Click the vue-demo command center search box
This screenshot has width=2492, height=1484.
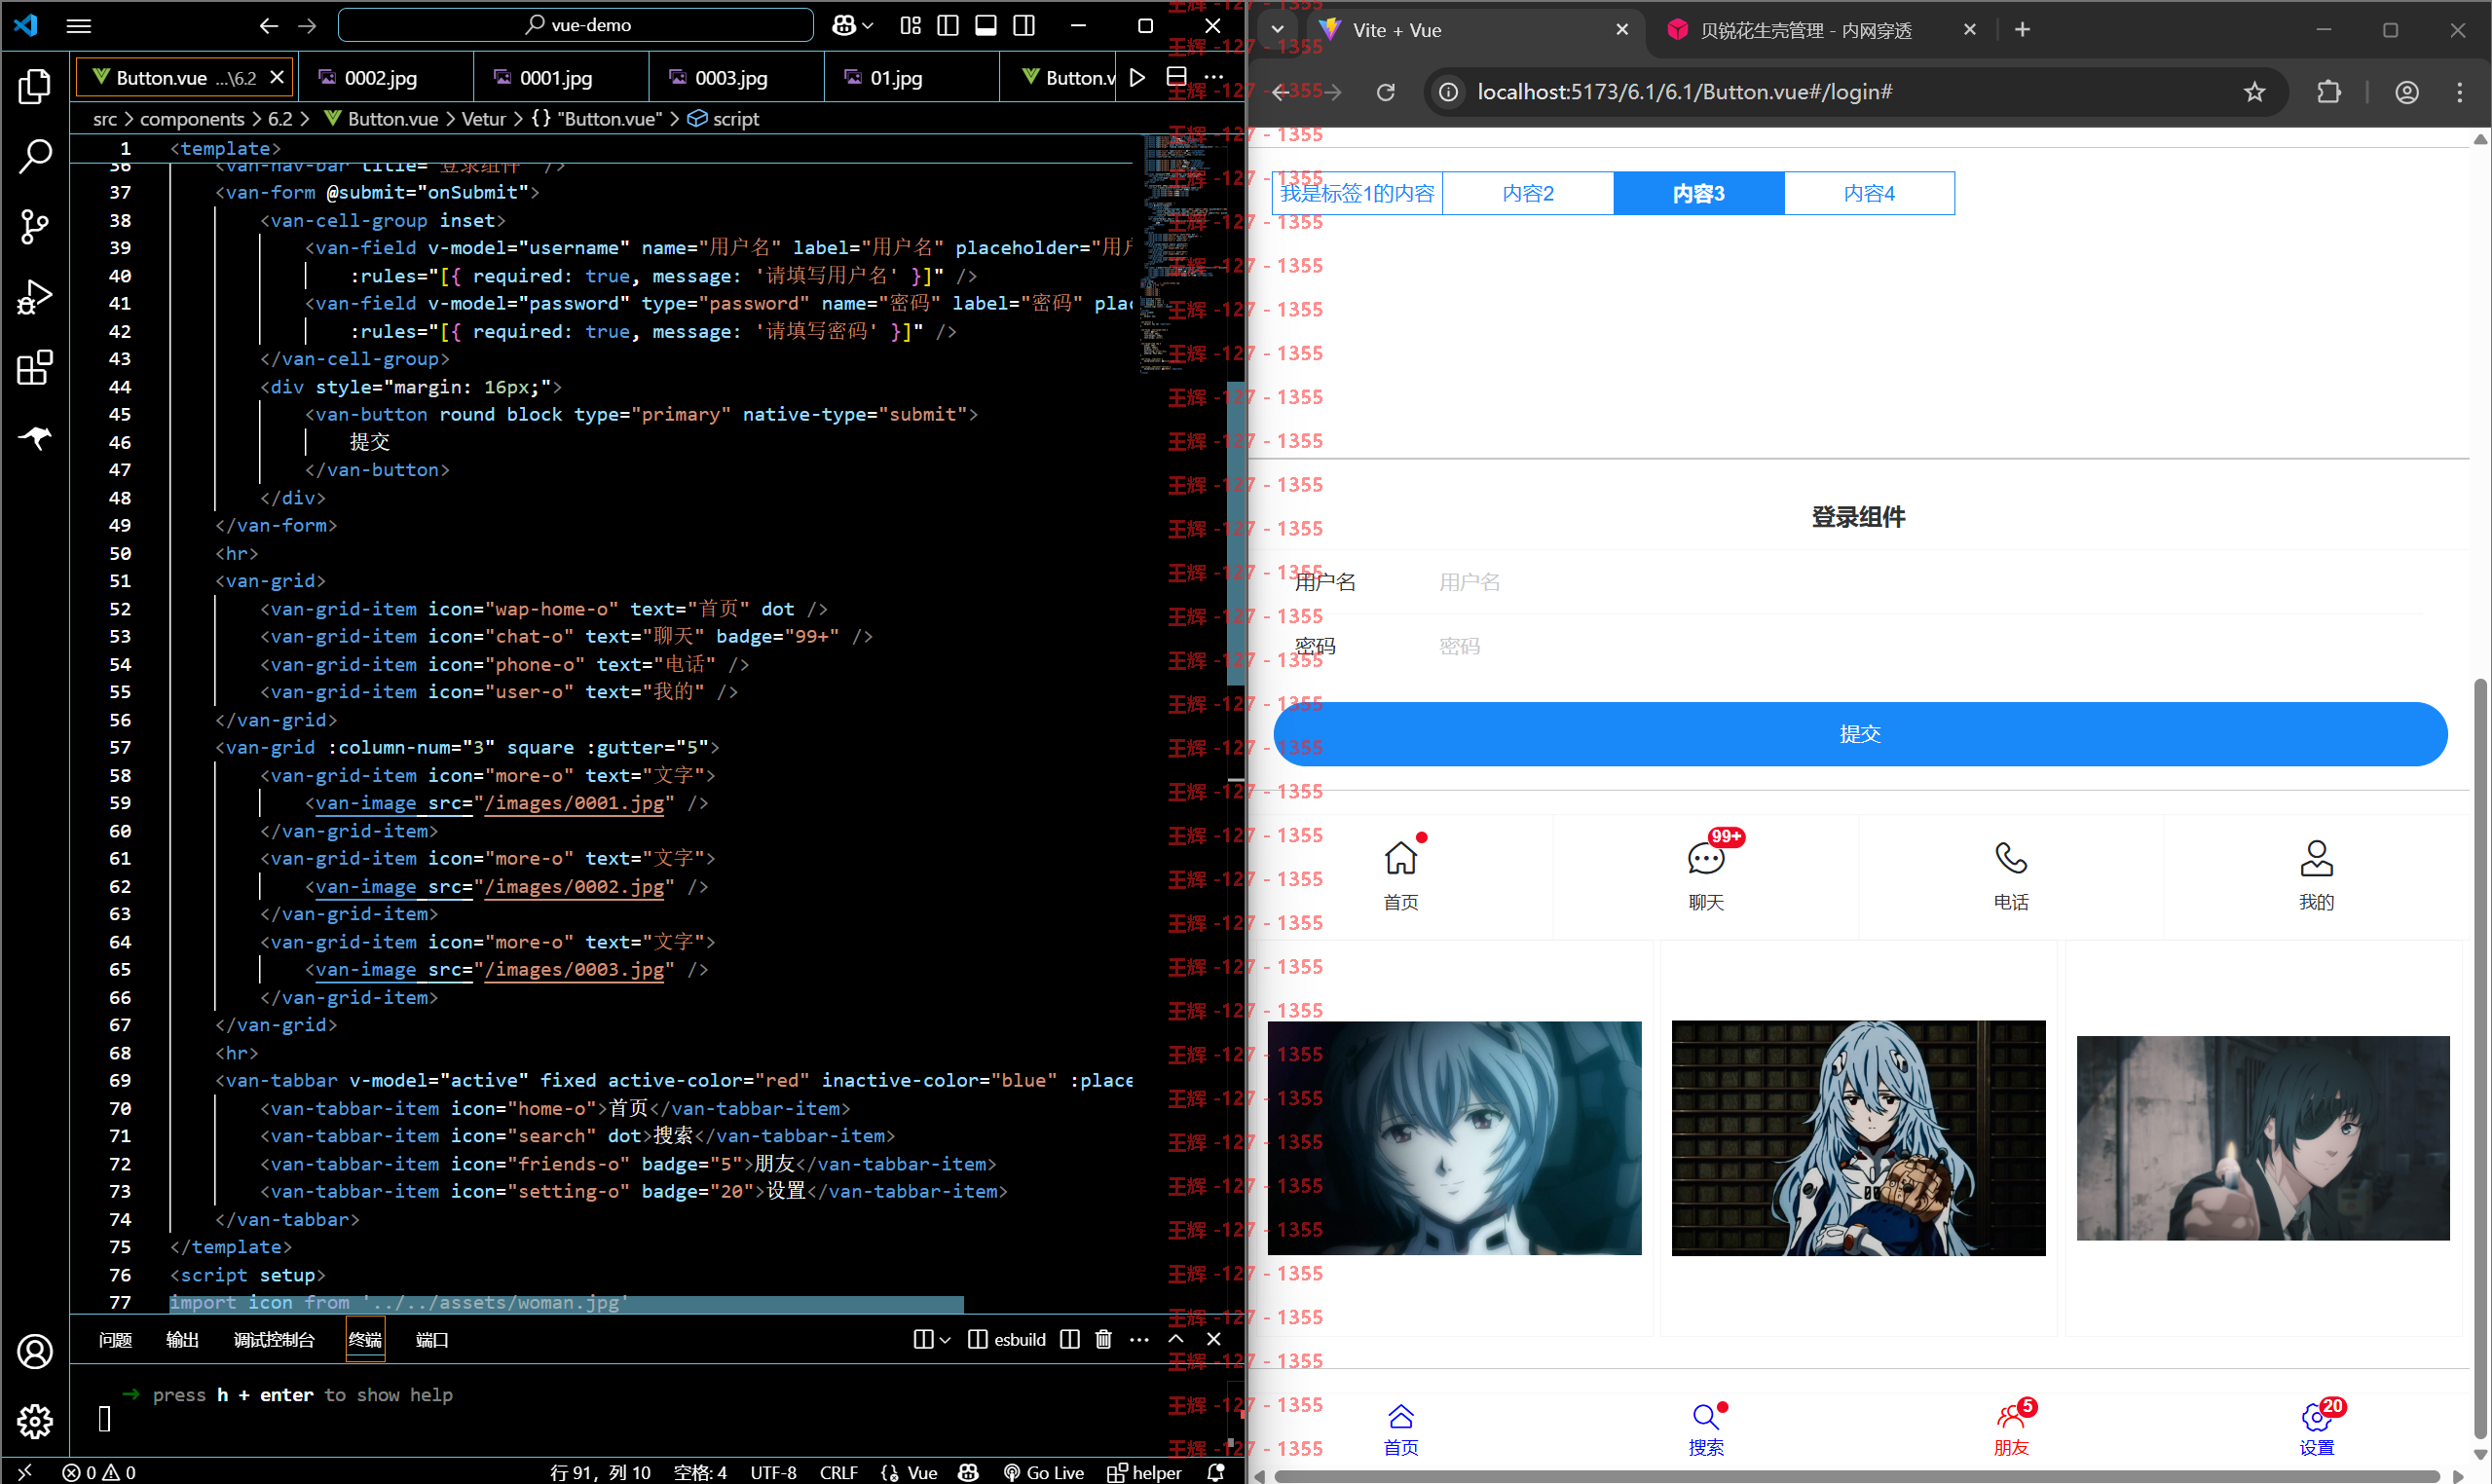(576, 25)
